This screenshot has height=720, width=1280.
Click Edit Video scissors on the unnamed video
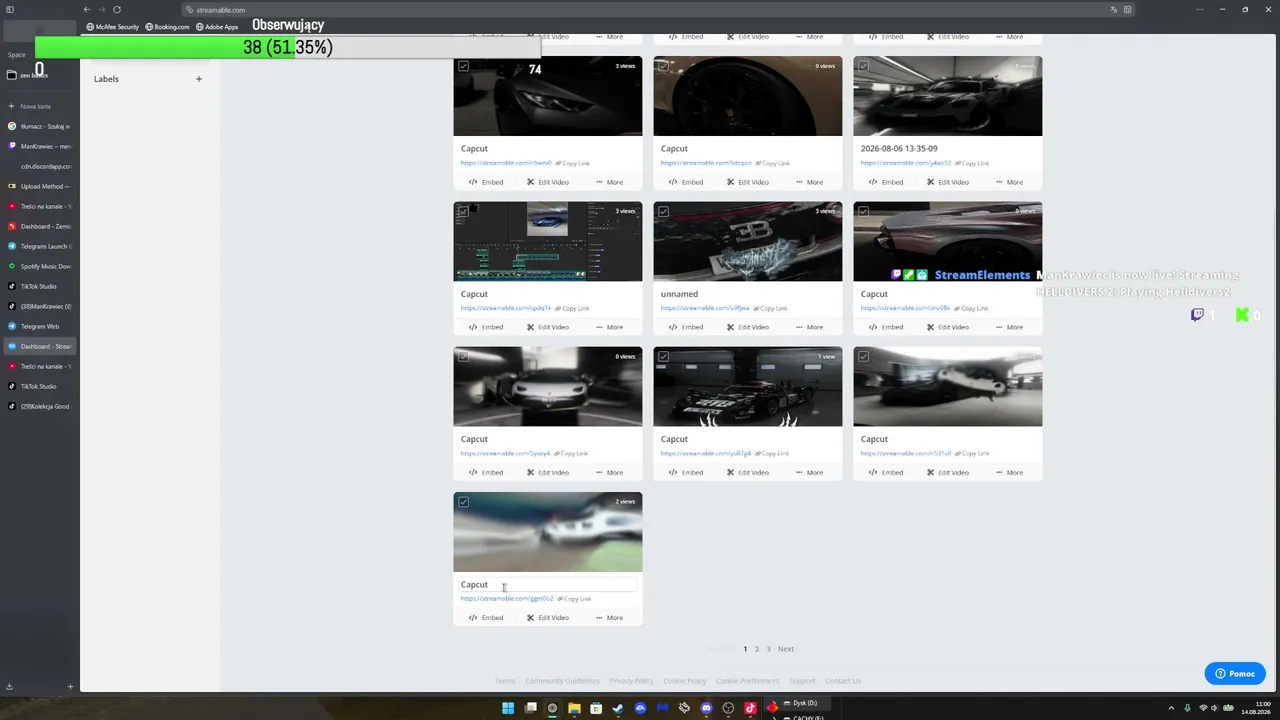pyautogui.click(x=747, y=327)
